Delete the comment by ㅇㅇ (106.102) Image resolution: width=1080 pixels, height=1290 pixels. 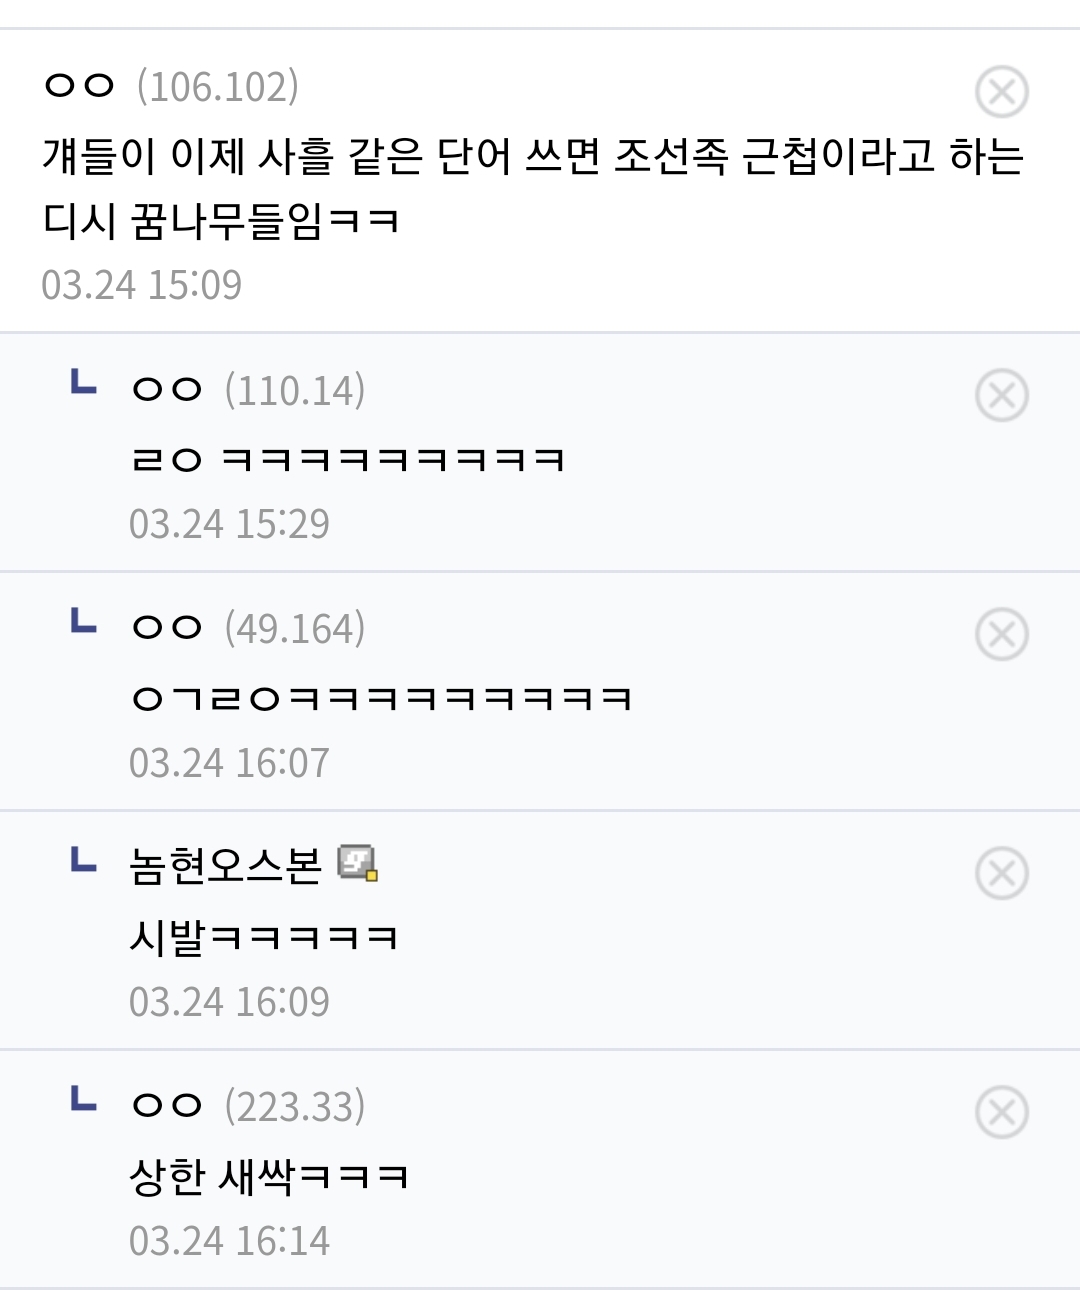click(x=1001, y=92)
